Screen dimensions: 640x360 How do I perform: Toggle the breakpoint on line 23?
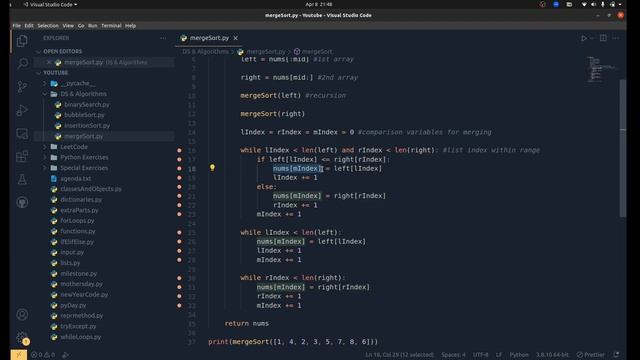[179, 214]
